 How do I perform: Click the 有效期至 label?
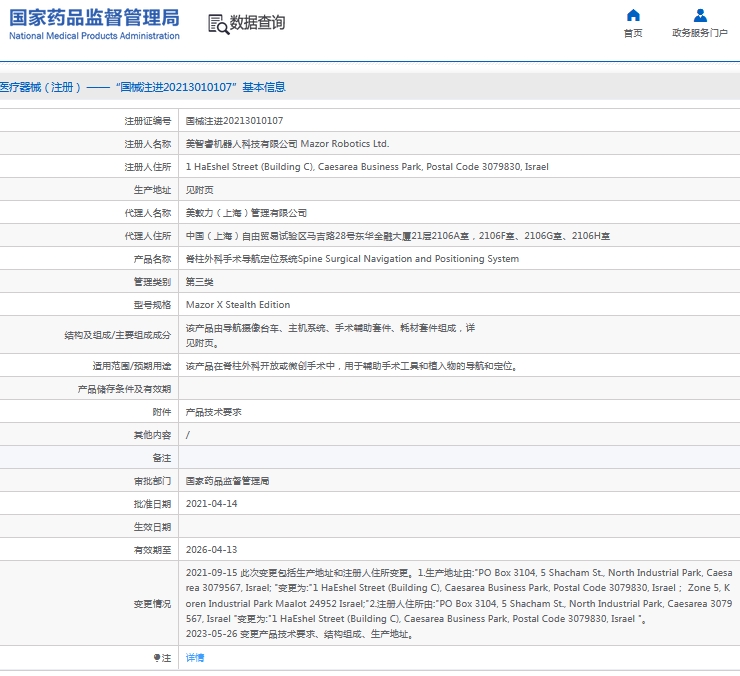(x=152, y=550)
